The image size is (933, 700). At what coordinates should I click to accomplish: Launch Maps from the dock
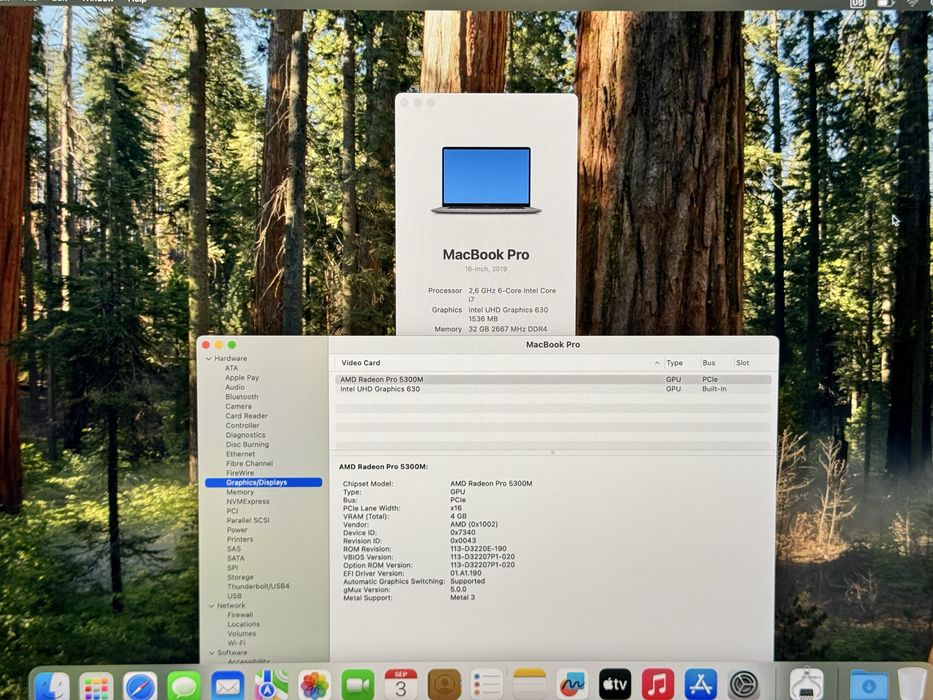pyautogui.click(x=271, y=685)
